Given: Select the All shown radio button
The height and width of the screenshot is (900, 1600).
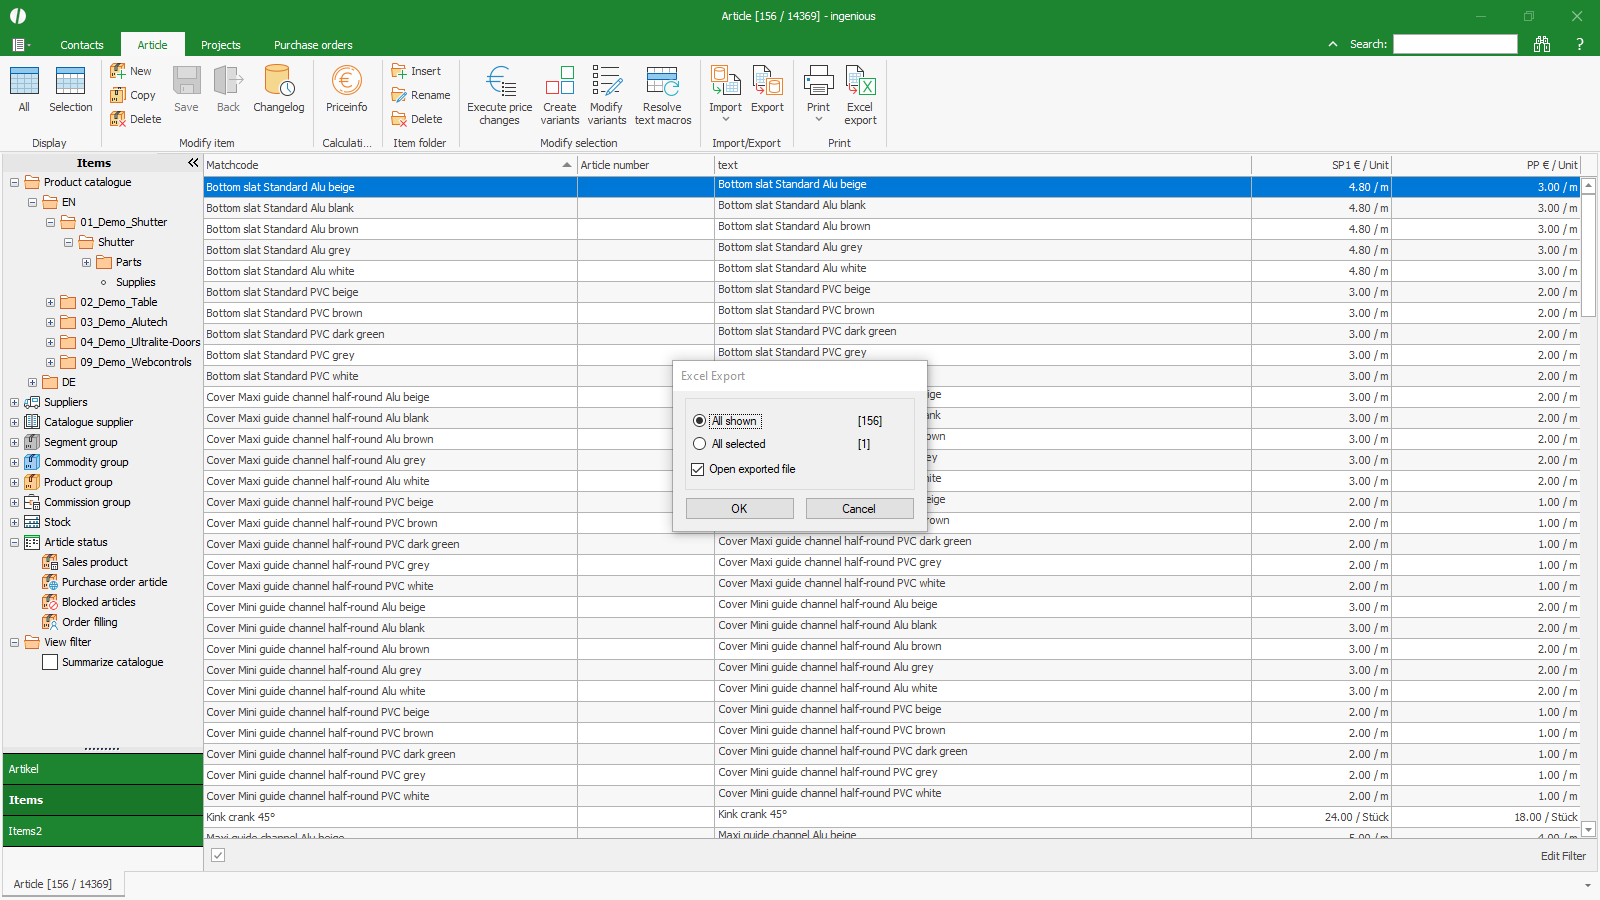Looking at the screenshot, I should [700, 421].
